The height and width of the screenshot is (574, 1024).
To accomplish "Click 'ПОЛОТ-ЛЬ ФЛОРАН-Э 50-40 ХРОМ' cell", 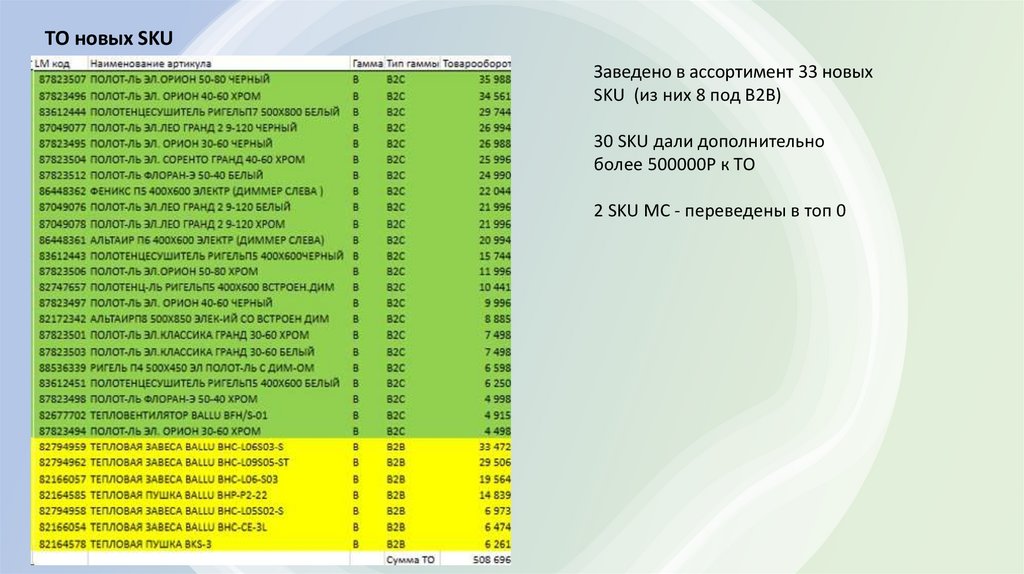I will point(173,399).
